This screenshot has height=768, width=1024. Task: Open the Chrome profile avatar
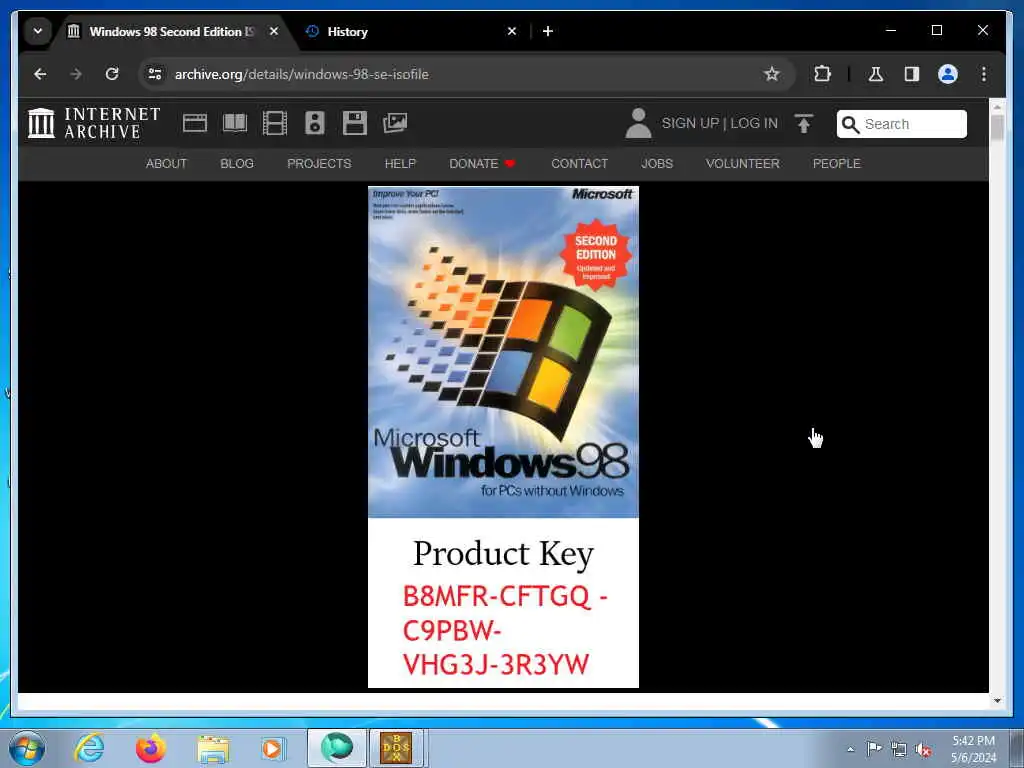(948, 74)
